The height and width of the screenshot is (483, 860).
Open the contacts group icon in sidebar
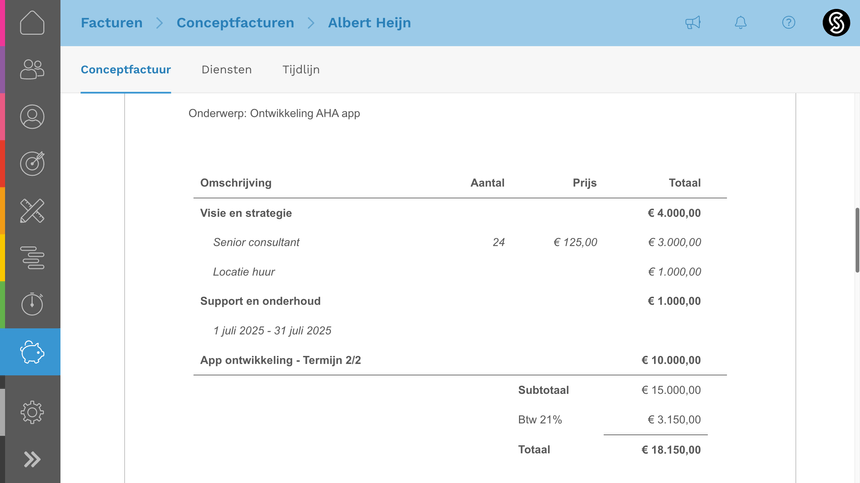(32, 70)
